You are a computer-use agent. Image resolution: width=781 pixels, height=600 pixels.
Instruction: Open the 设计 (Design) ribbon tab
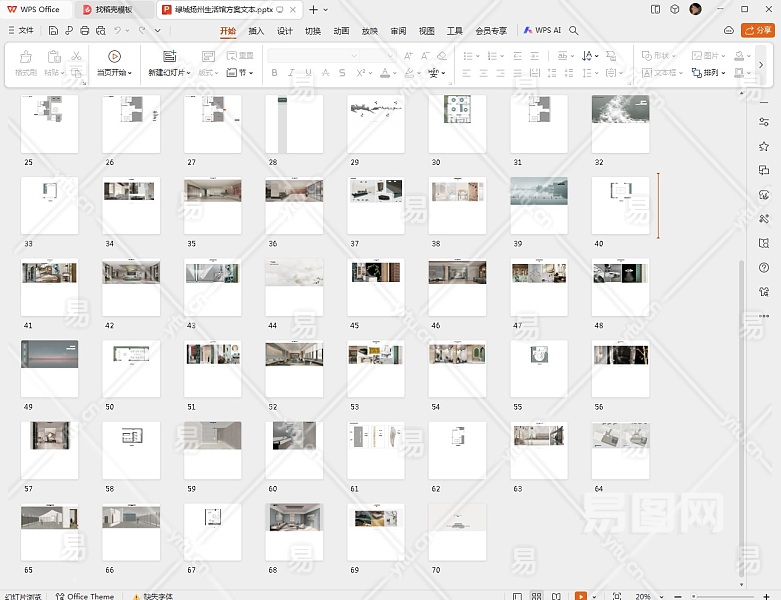(x=285, y=31)
